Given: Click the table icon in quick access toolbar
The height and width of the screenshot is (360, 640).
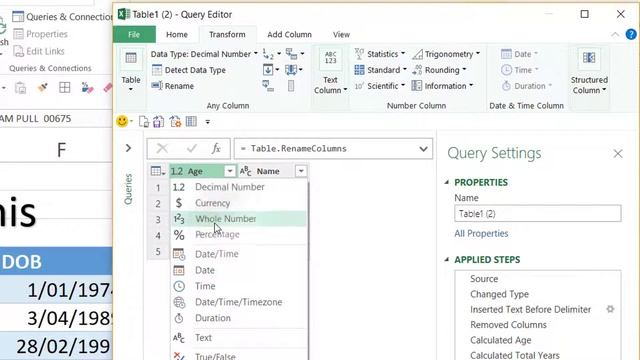Looking at the screenshot, I should (x=191, y=122).
